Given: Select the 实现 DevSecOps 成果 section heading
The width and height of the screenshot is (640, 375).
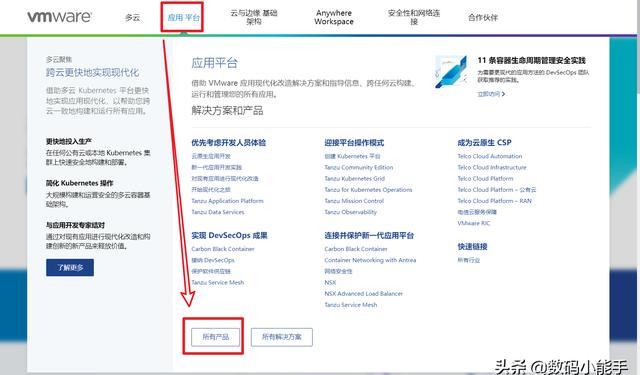Looking at the screenshot, I should 229,235.
